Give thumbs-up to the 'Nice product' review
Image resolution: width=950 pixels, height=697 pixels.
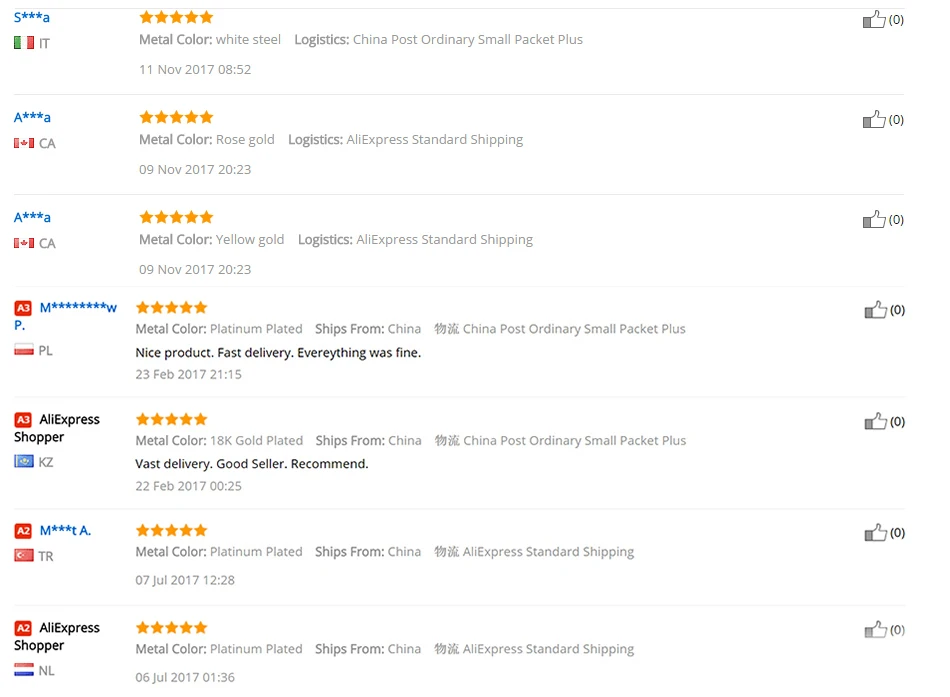(x=875, y=310)
